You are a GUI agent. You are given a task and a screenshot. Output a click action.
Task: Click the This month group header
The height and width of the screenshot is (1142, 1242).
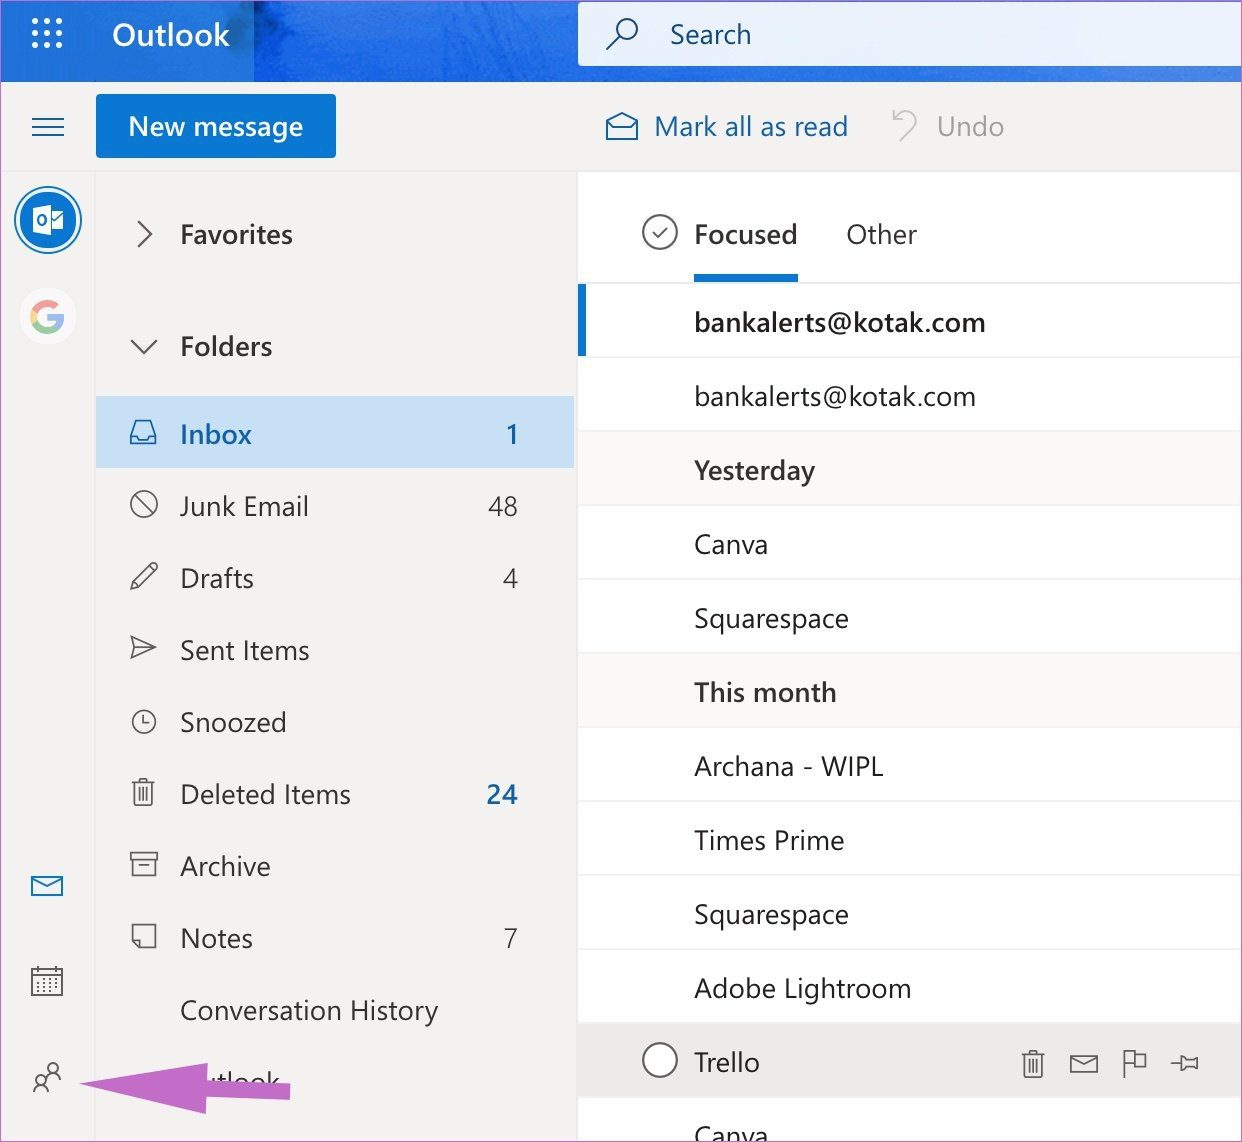910,691
